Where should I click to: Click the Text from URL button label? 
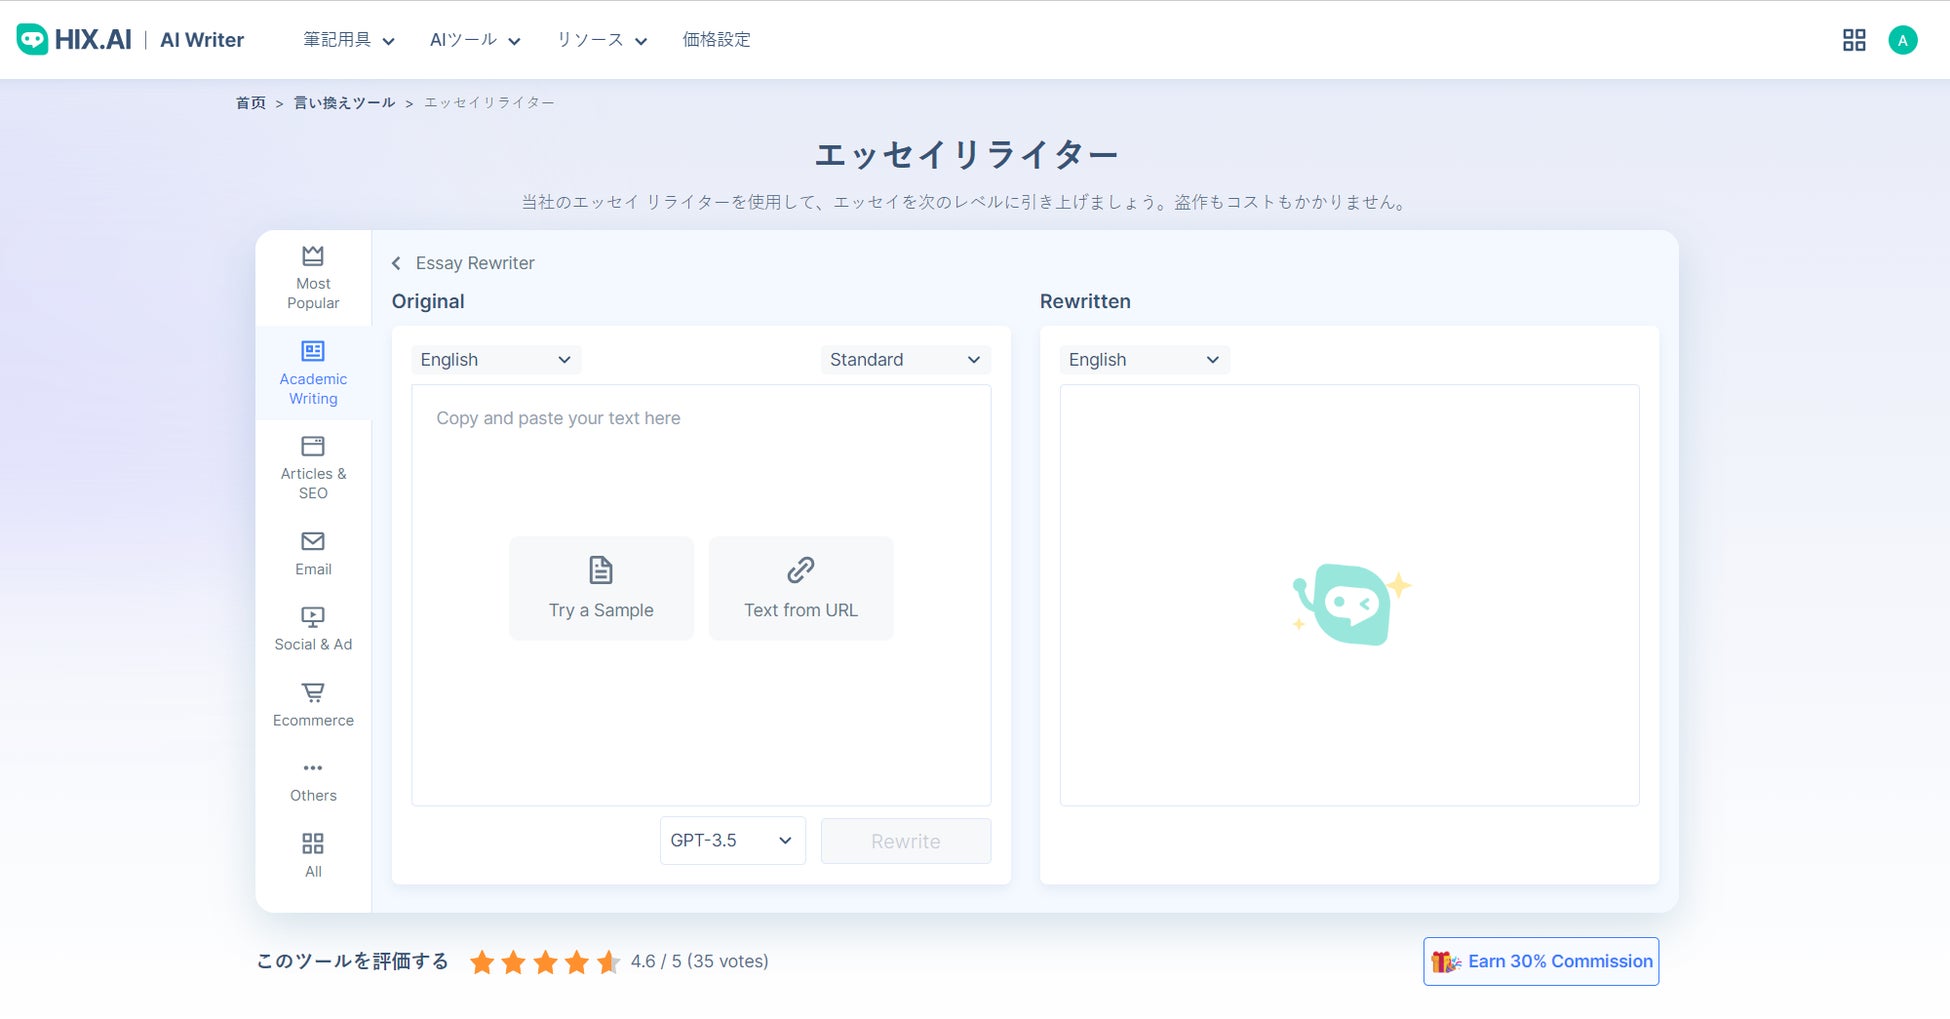tap(801, 610)
